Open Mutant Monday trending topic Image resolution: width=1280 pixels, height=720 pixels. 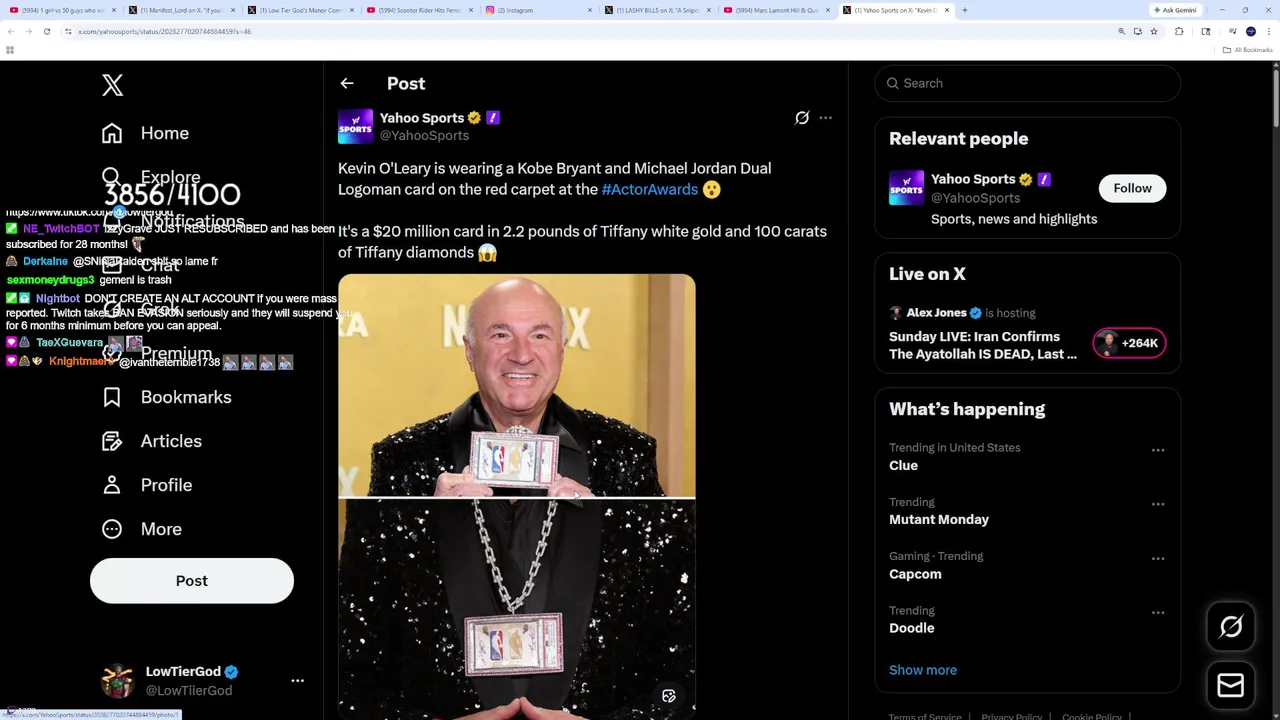tap(939, 520)
